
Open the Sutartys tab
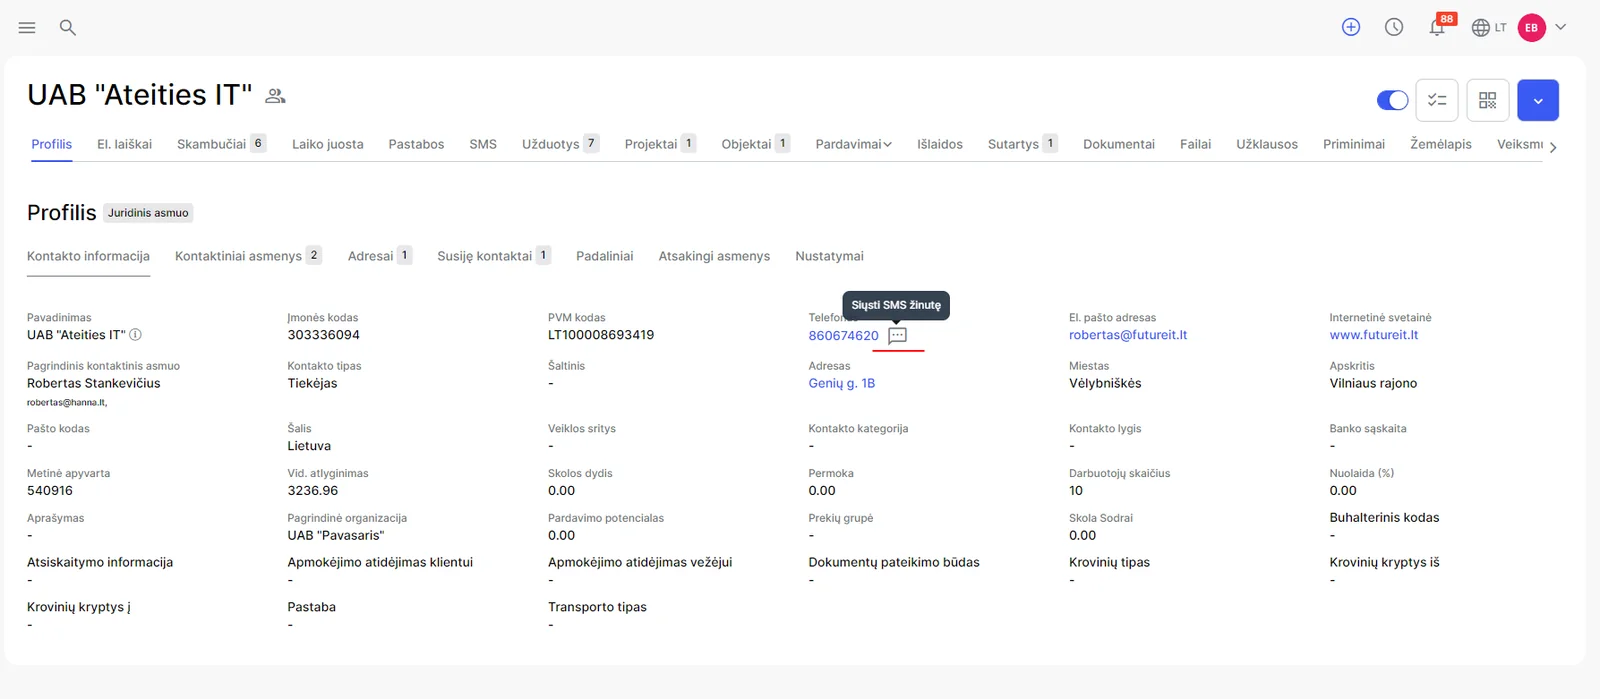pos(1023,144)
